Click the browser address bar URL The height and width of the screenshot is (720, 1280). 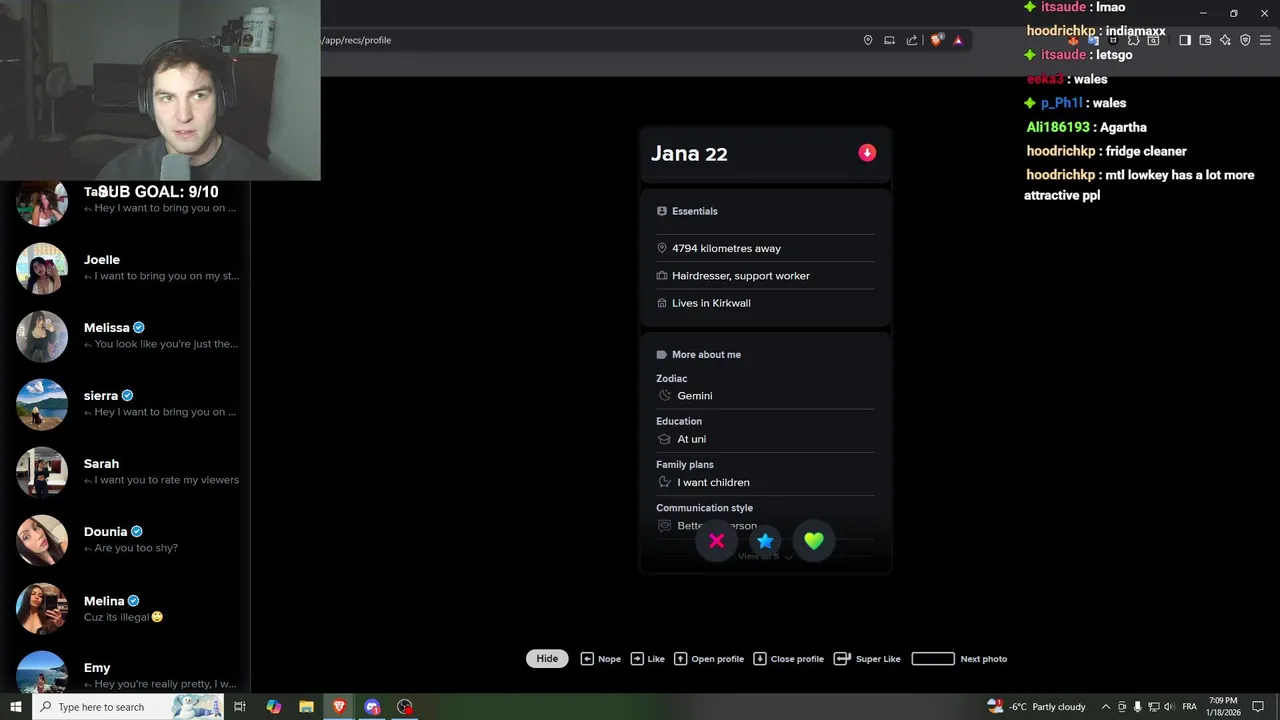click(x=357, y=40)
